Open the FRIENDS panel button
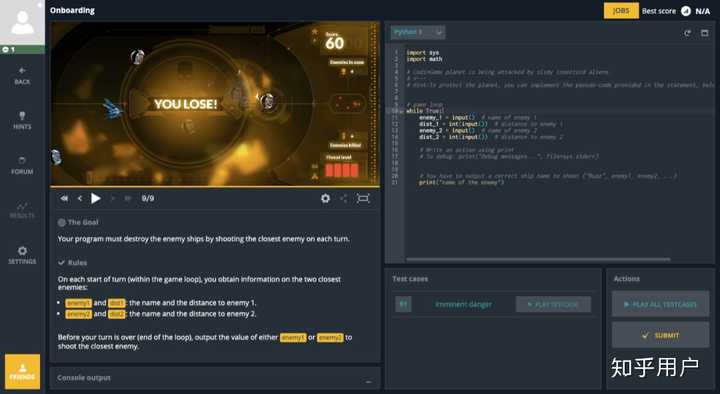This screenshot has width=720, height=394. coord(22,371)
